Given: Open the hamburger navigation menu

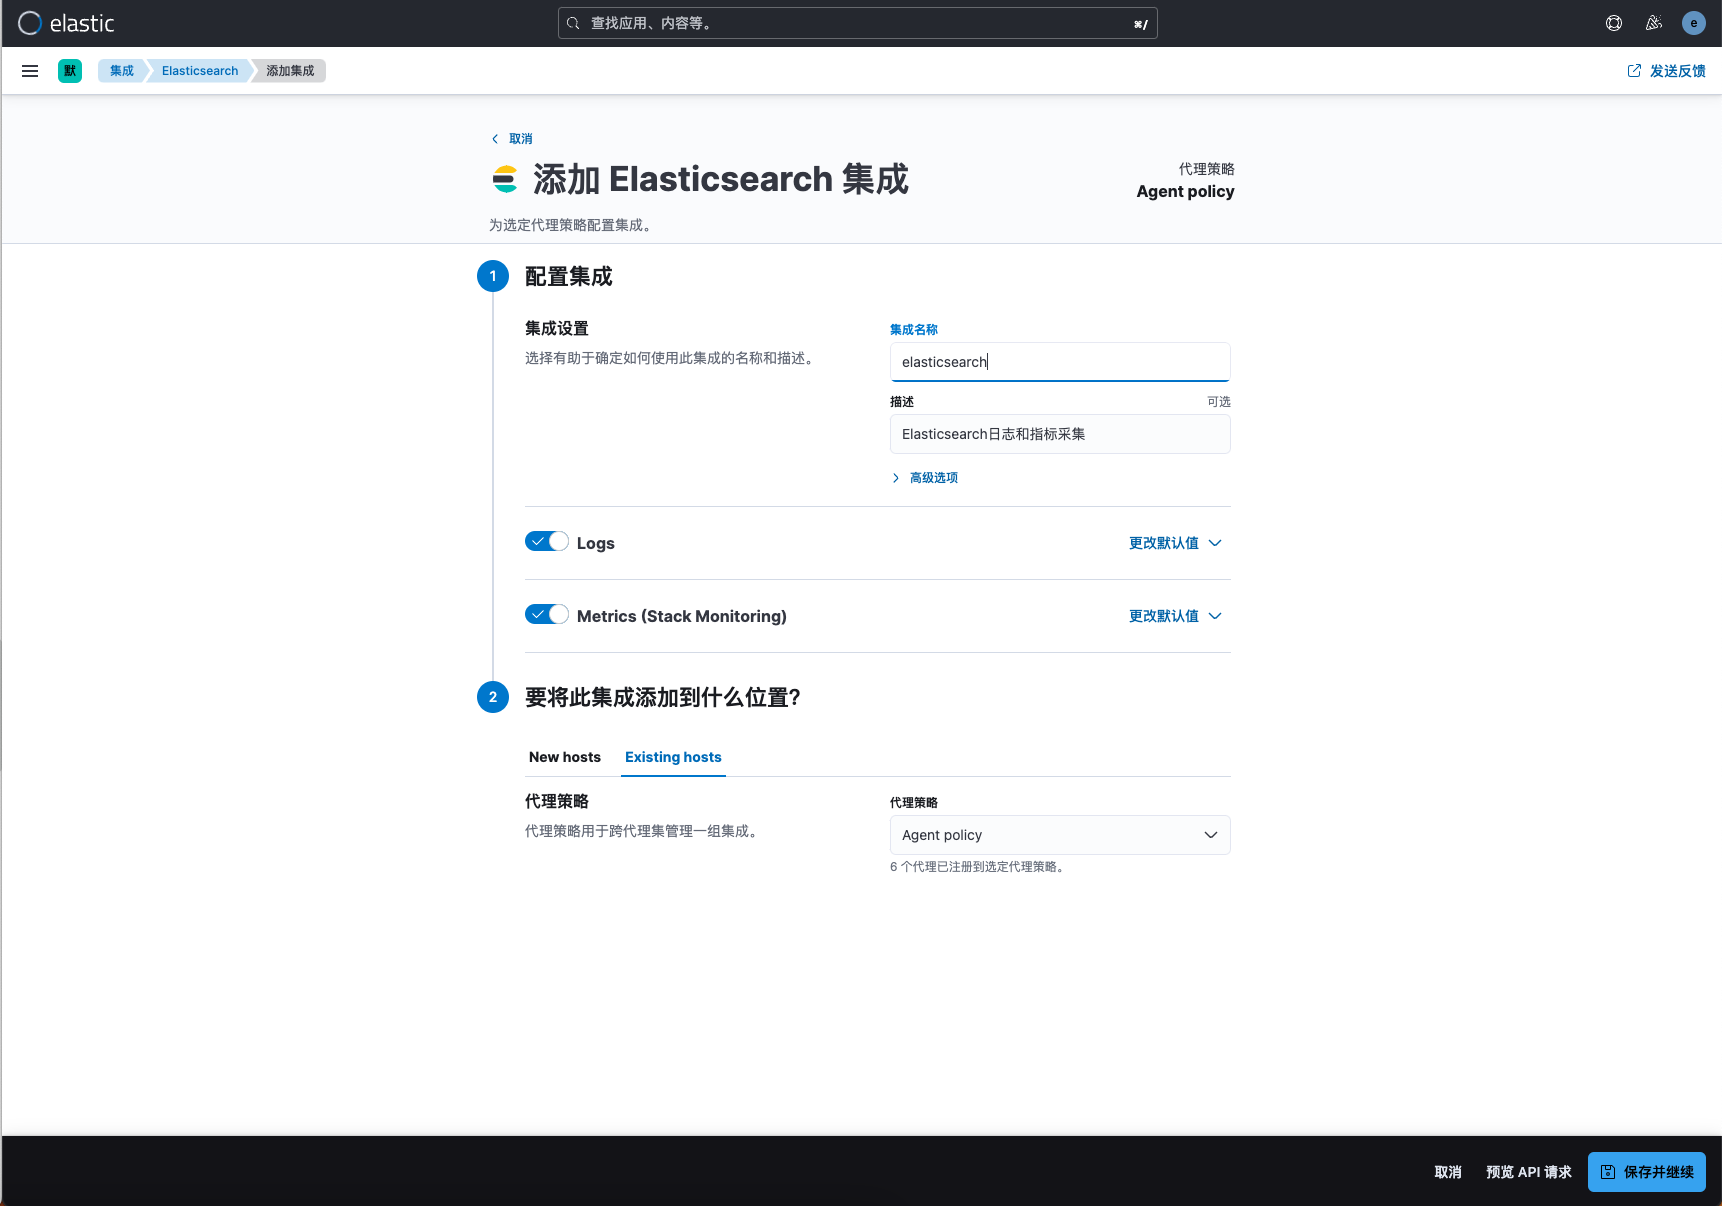Looking at the screenshot, I should 30,71.
